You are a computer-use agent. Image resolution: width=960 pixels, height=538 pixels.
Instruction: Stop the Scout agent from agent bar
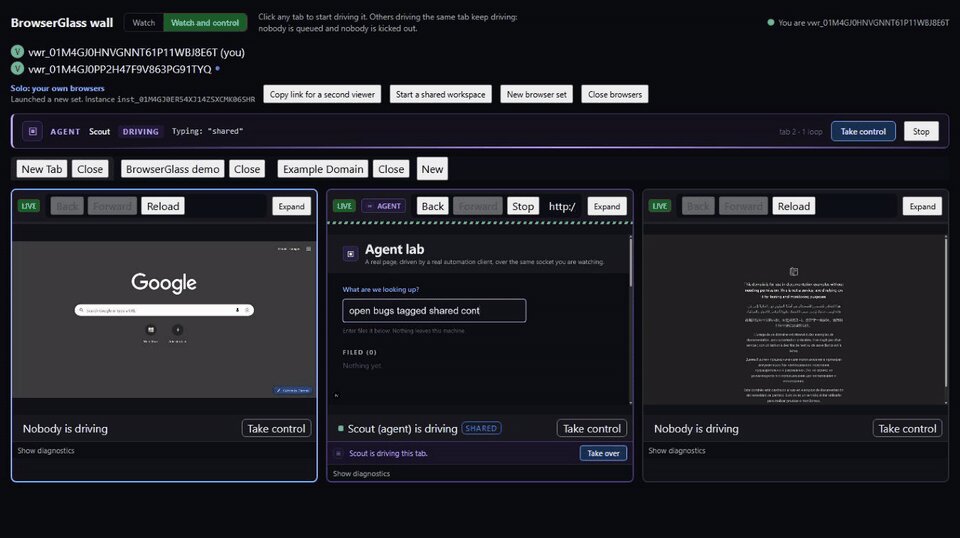point(921,132)
